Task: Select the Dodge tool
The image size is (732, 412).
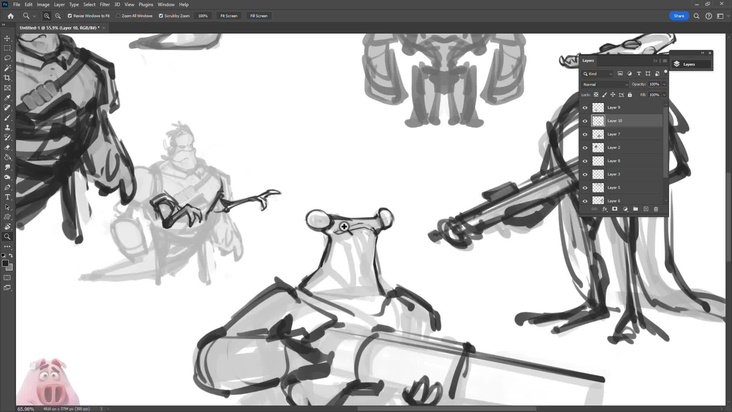Action: tap(7, 177)
